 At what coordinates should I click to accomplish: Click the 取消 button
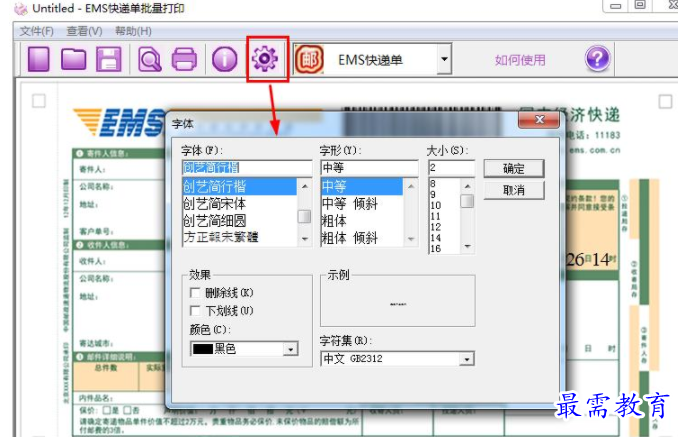[x=514, y=190]
